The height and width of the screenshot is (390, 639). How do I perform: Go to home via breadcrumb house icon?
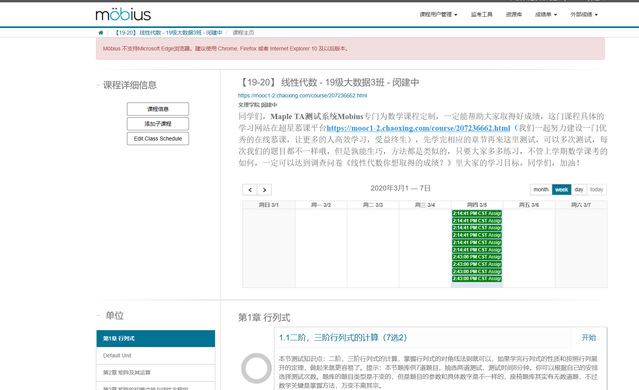point(101,33)
